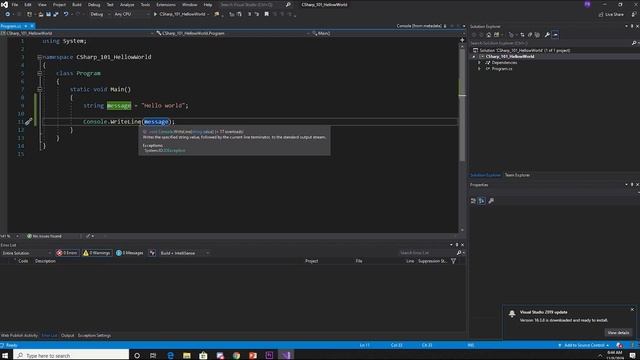
Task: Toggle the 0 Errors filter
Action: 67,253
